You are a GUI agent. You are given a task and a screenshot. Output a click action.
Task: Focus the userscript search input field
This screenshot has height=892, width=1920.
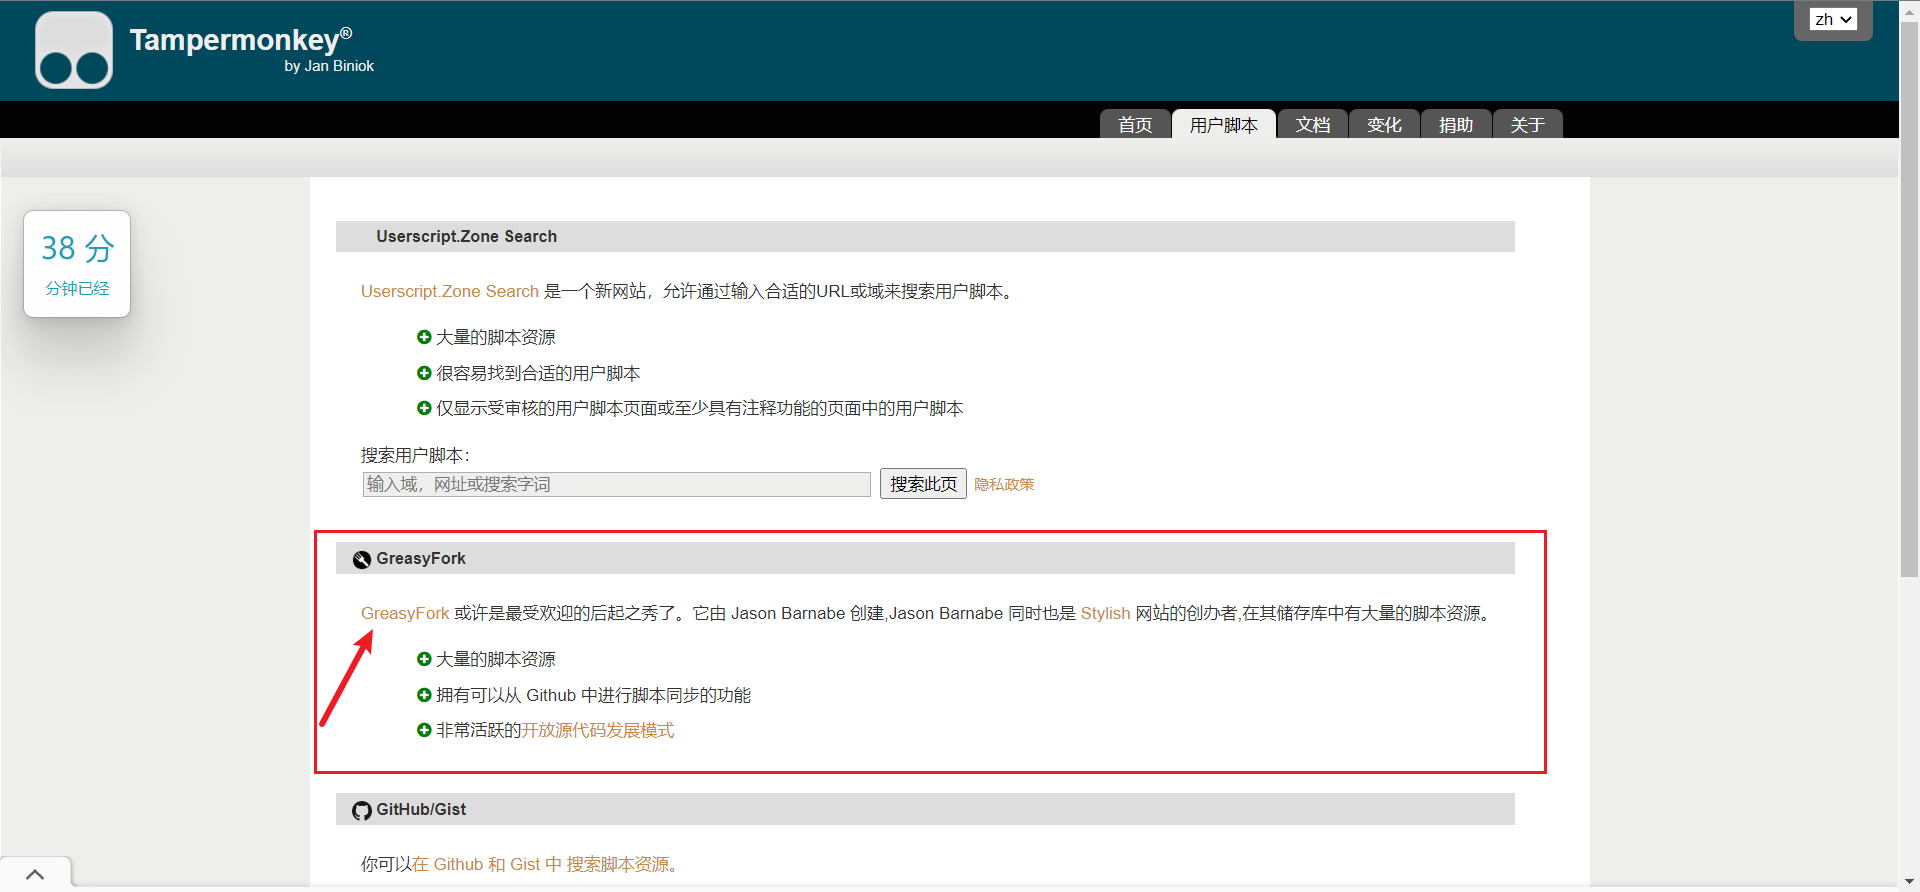click(616, 484)
